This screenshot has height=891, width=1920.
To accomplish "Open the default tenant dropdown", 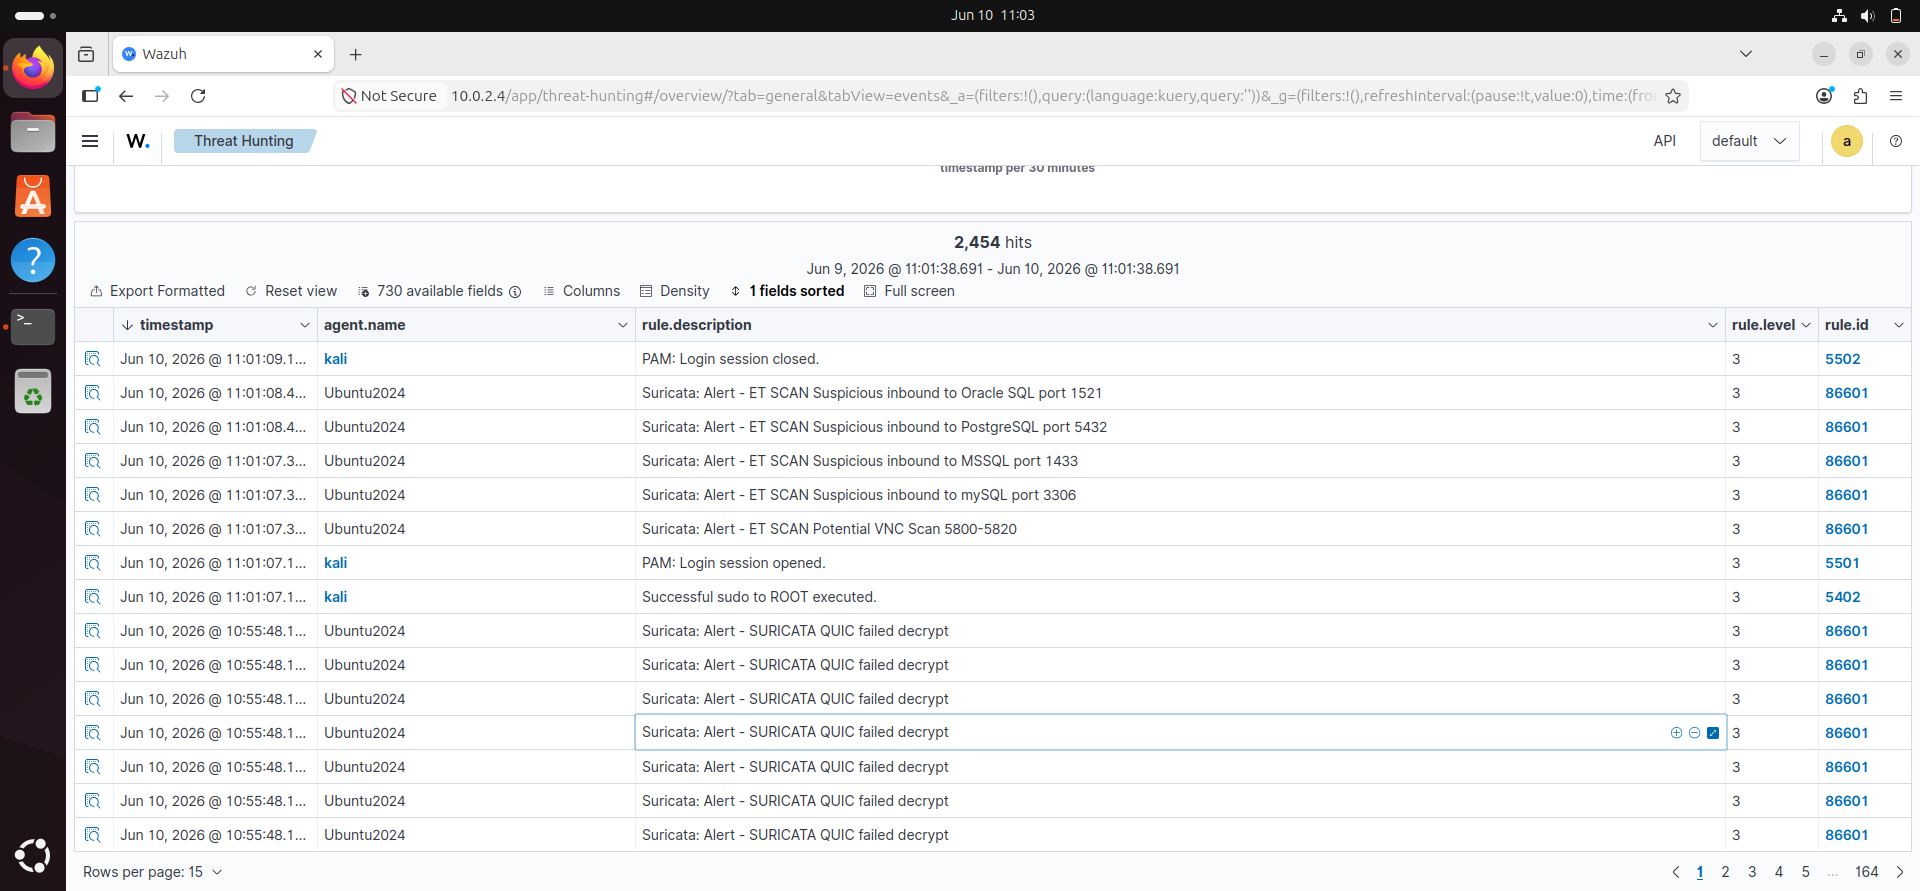I will tap(1749, 141).
